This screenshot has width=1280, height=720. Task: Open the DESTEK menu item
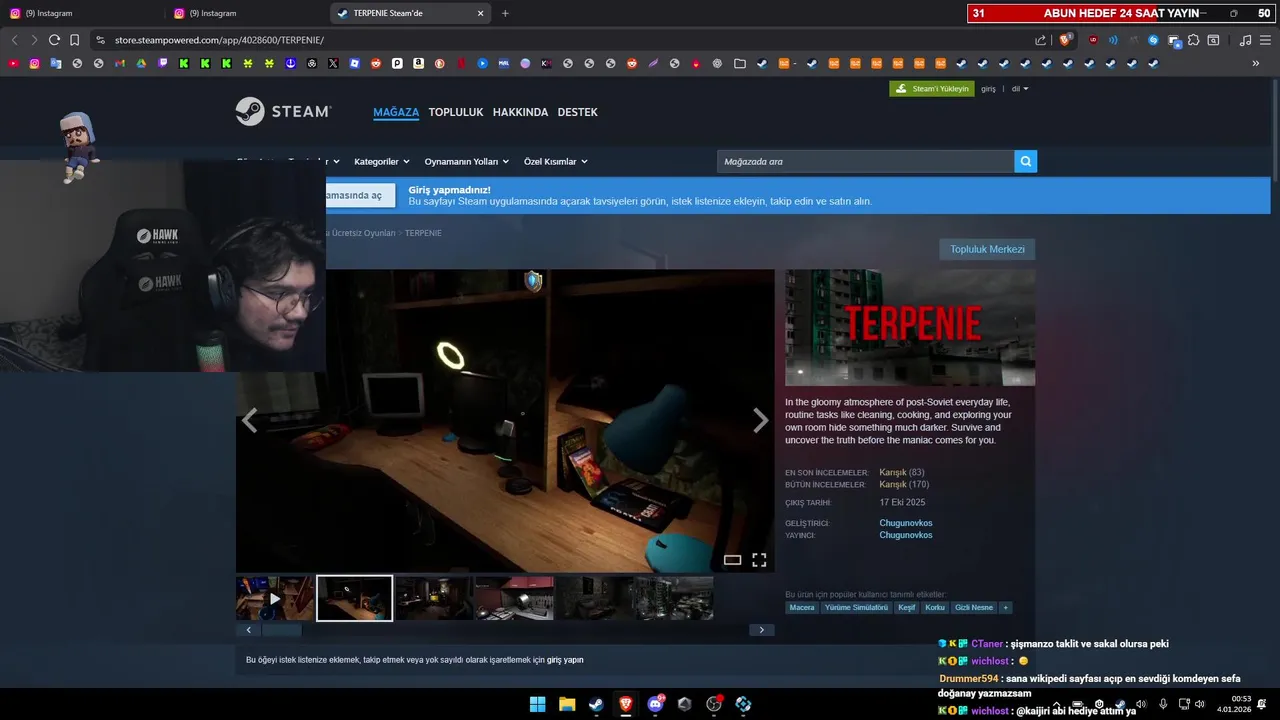[577, 112]
